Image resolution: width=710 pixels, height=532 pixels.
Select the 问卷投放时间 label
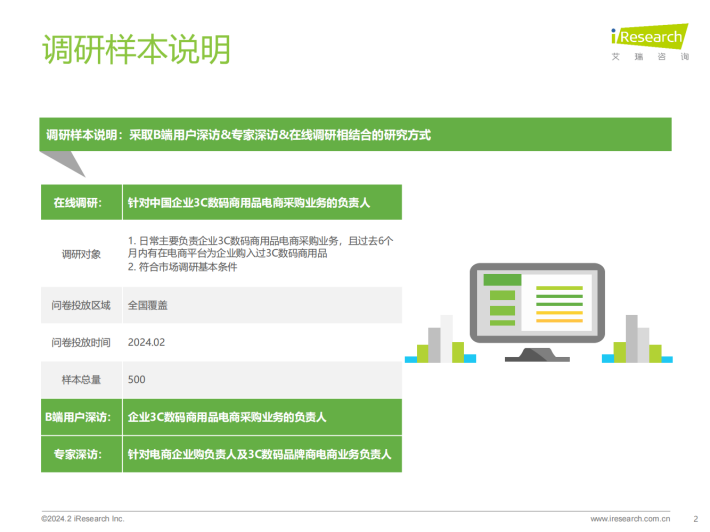[x=81, y=342]
